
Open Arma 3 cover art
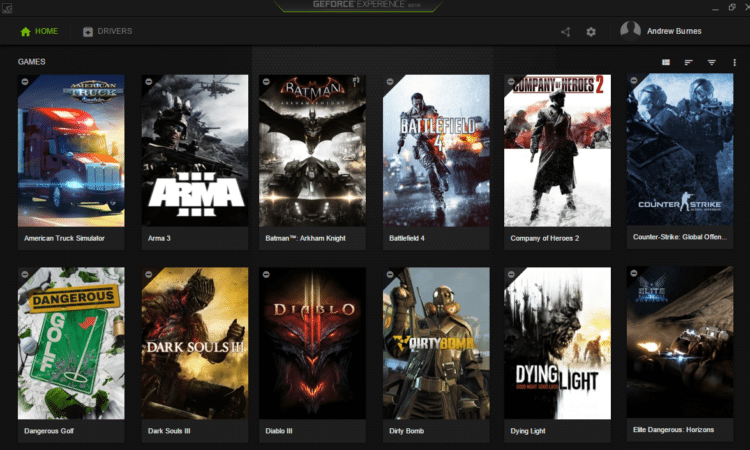195,151
